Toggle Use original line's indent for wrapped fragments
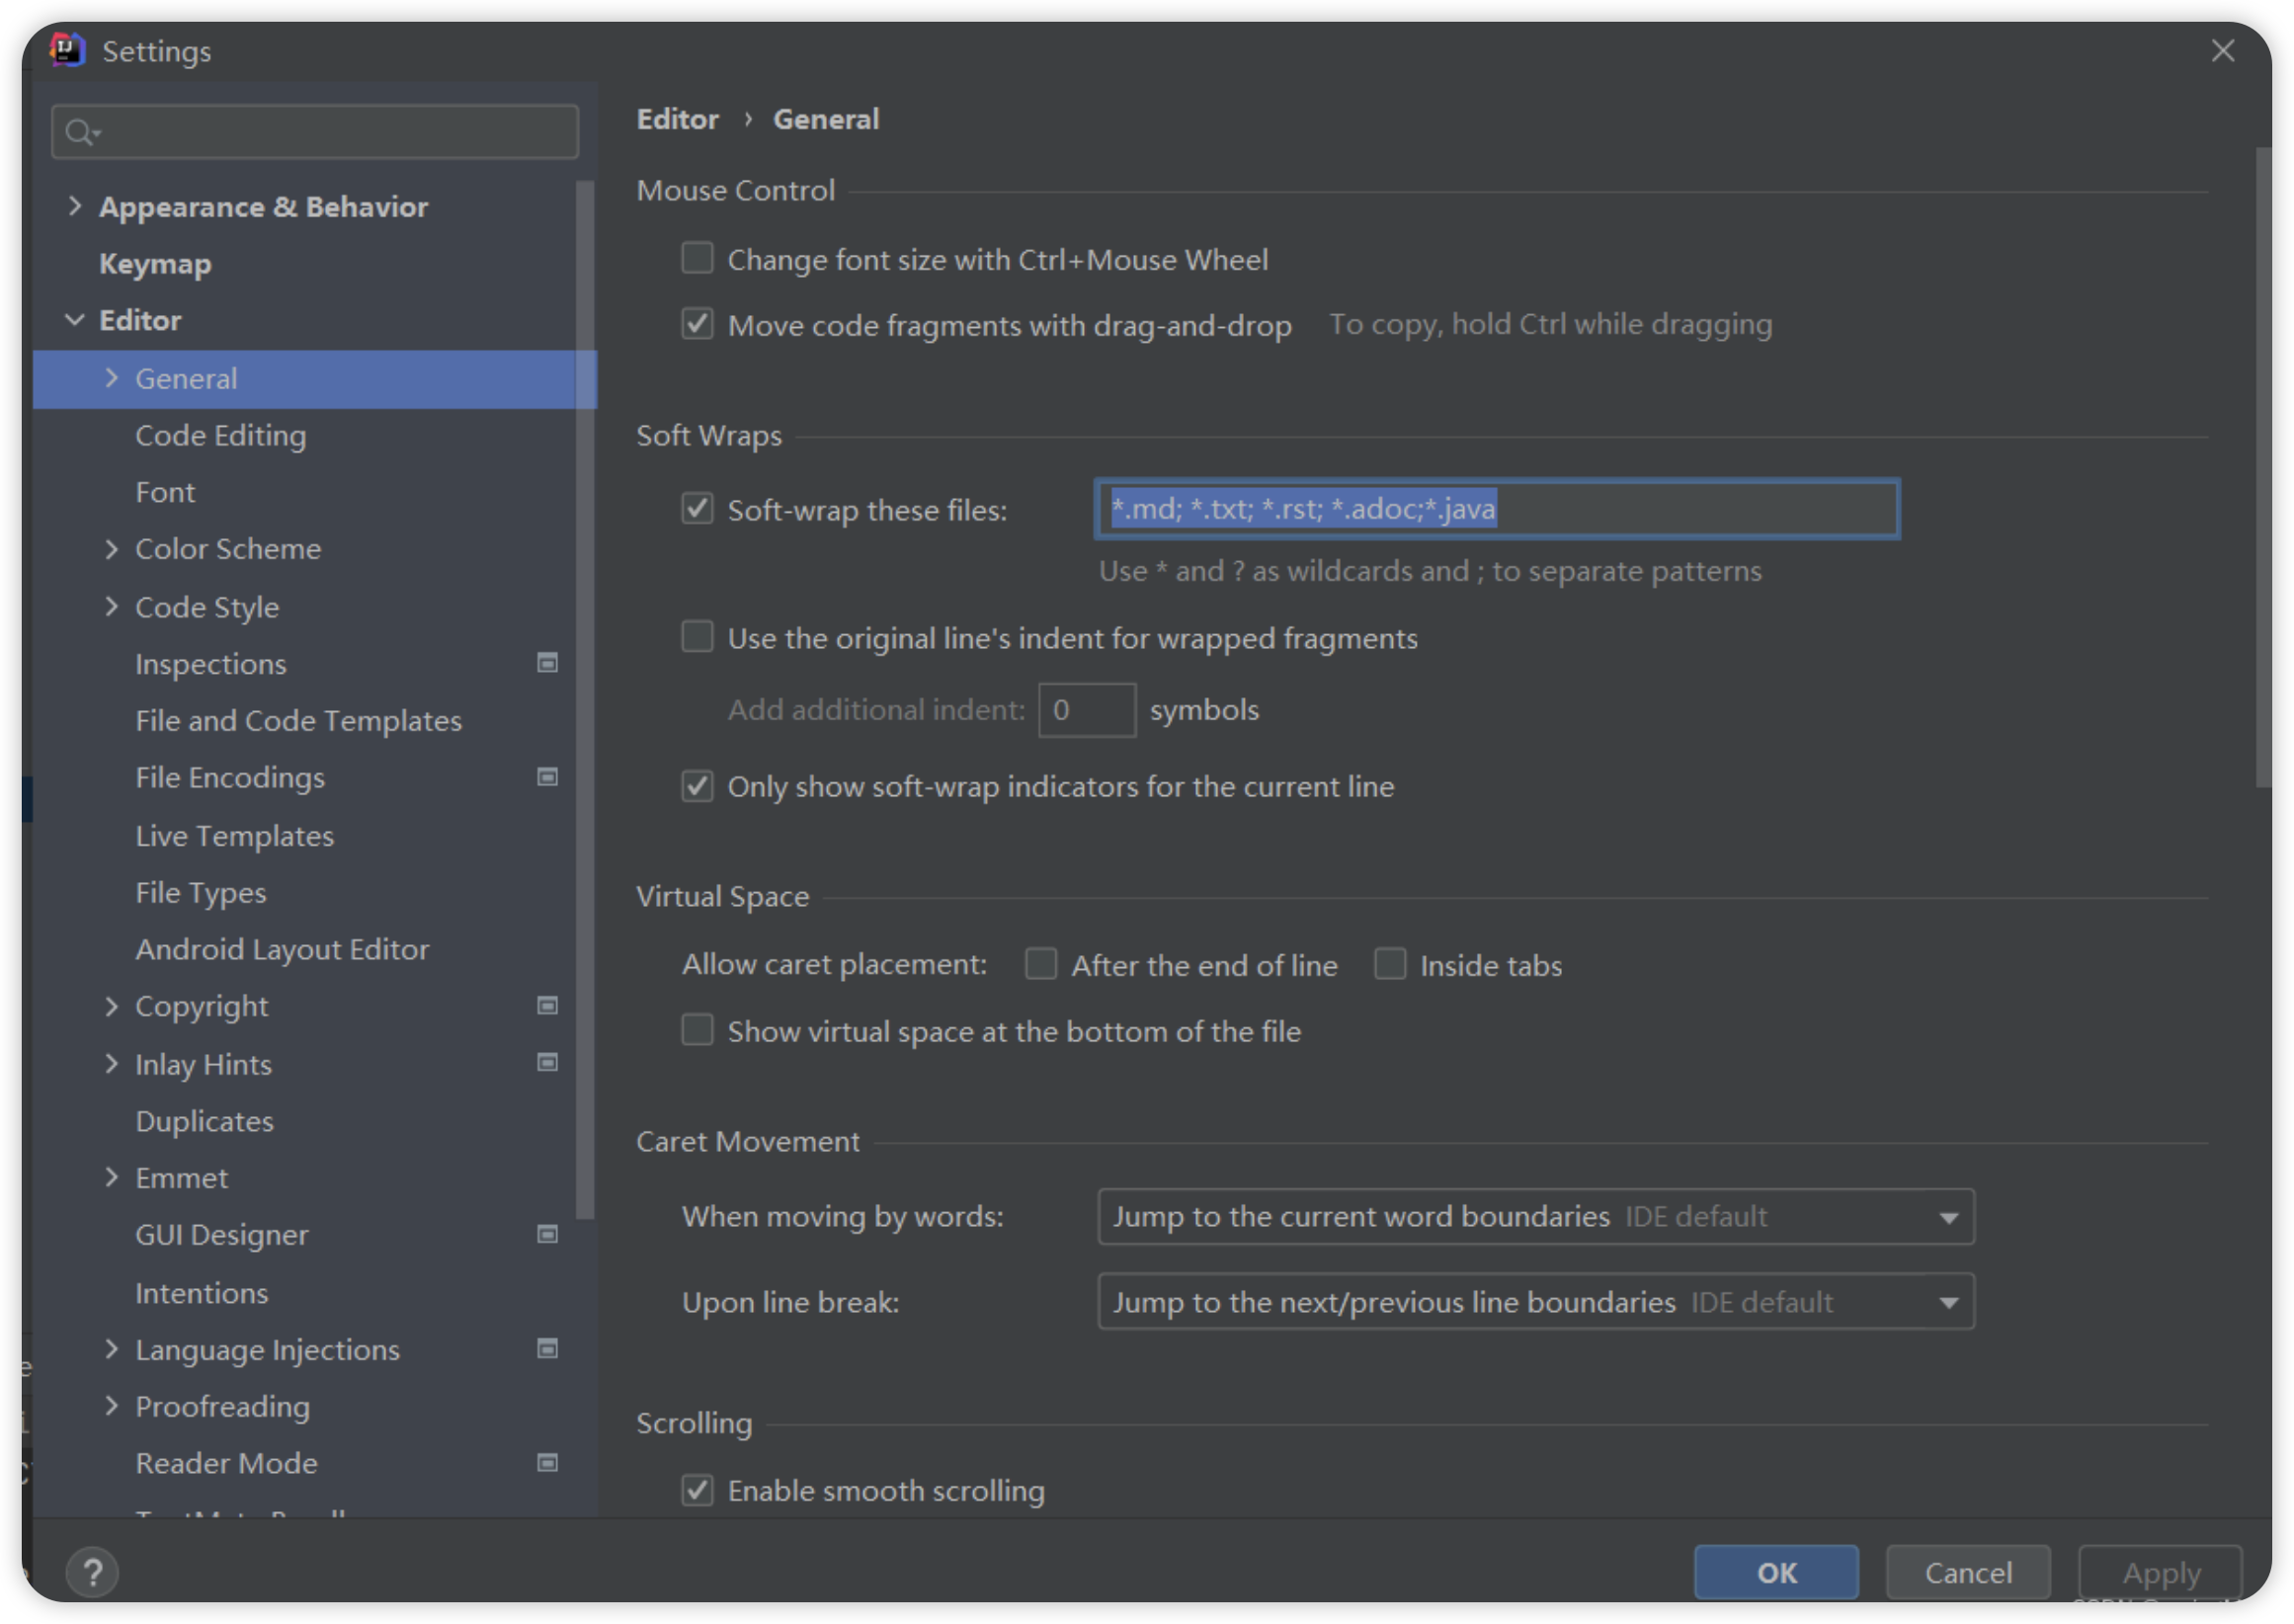This screenshot has width=2294, height=1624. click(699, 638)
